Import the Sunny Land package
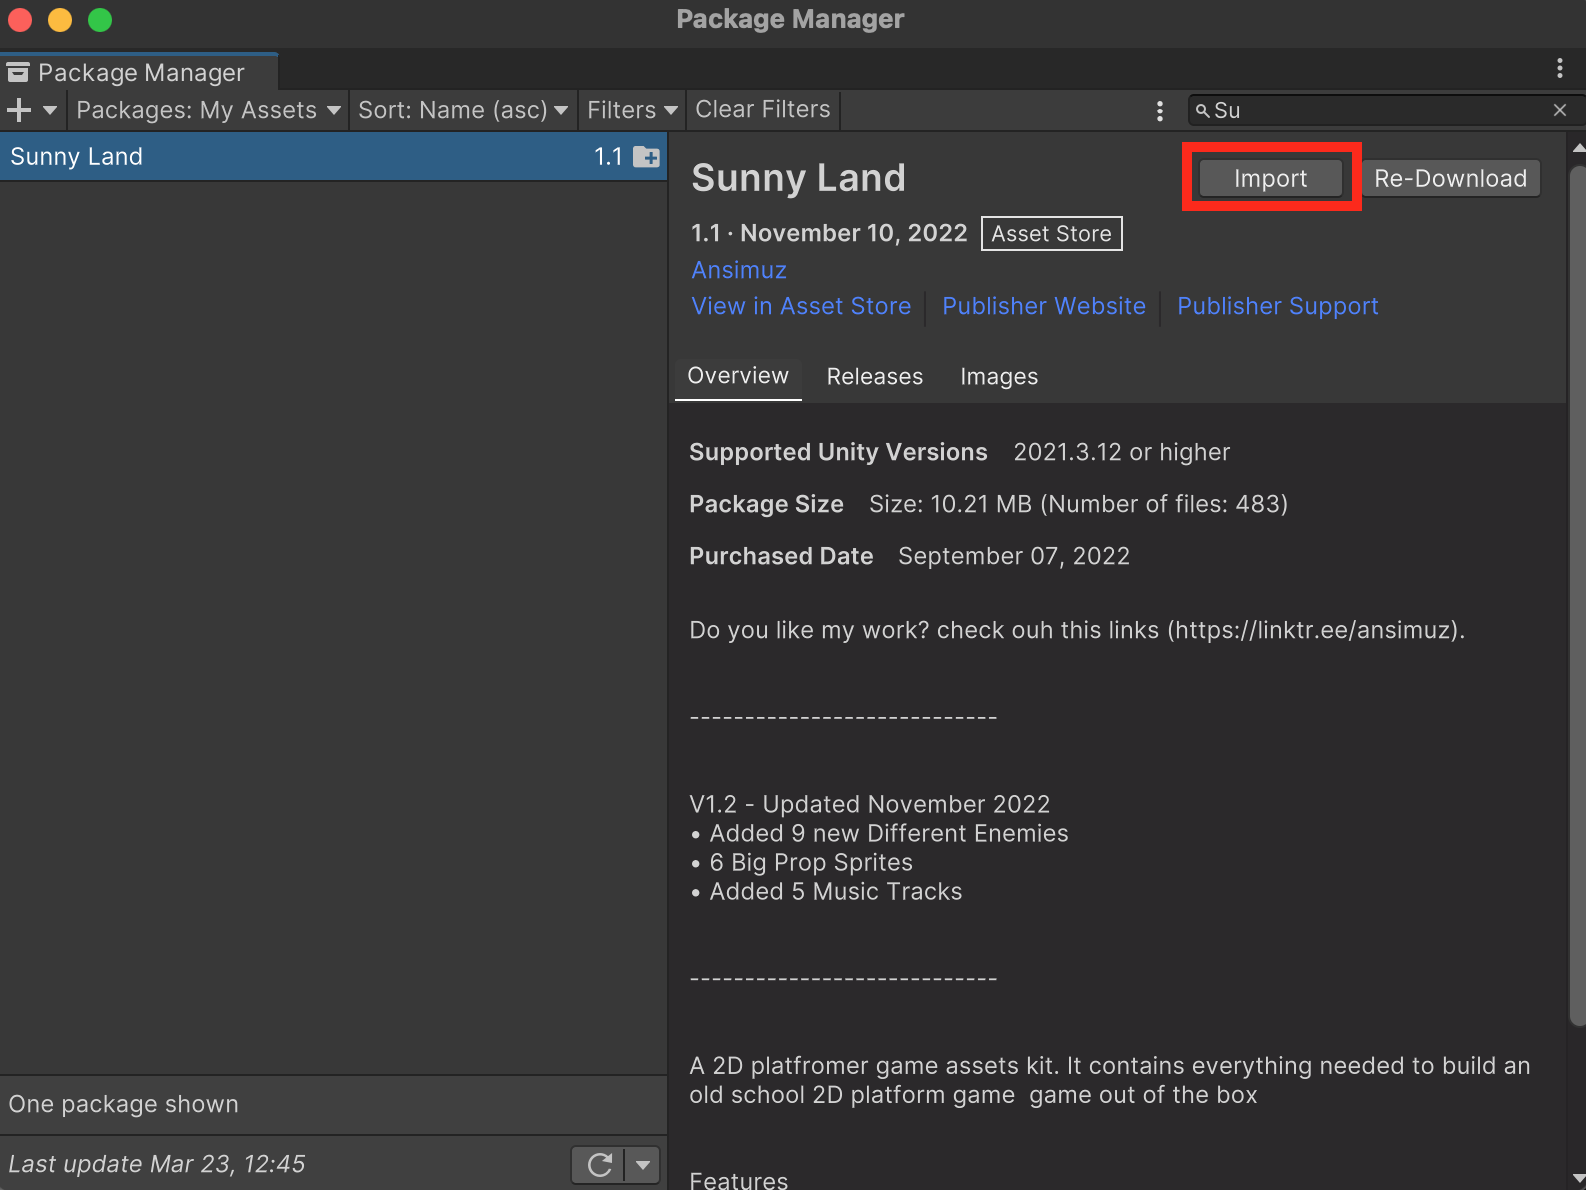This screenshot has width=1586, height=1190. point(1271,178)
